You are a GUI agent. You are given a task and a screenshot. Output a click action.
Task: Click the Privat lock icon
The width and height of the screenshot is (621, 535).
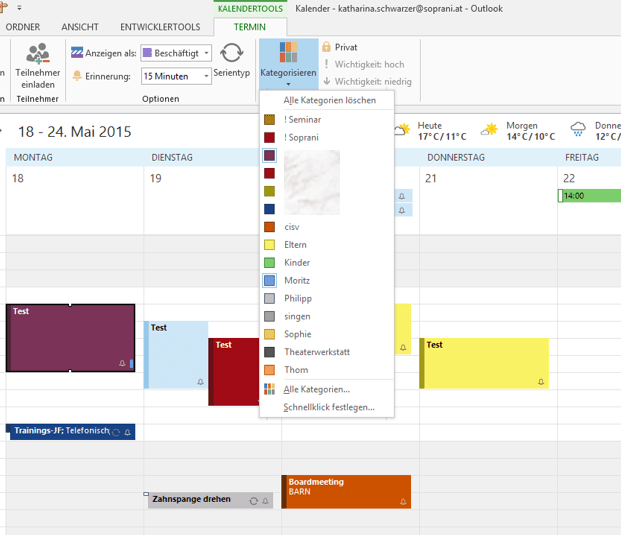326,47
